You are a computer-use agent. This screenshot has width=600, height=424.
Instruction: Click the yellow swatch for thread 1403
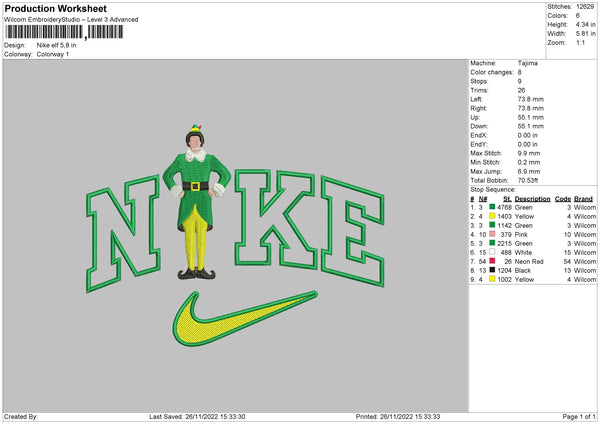(492, 216)
